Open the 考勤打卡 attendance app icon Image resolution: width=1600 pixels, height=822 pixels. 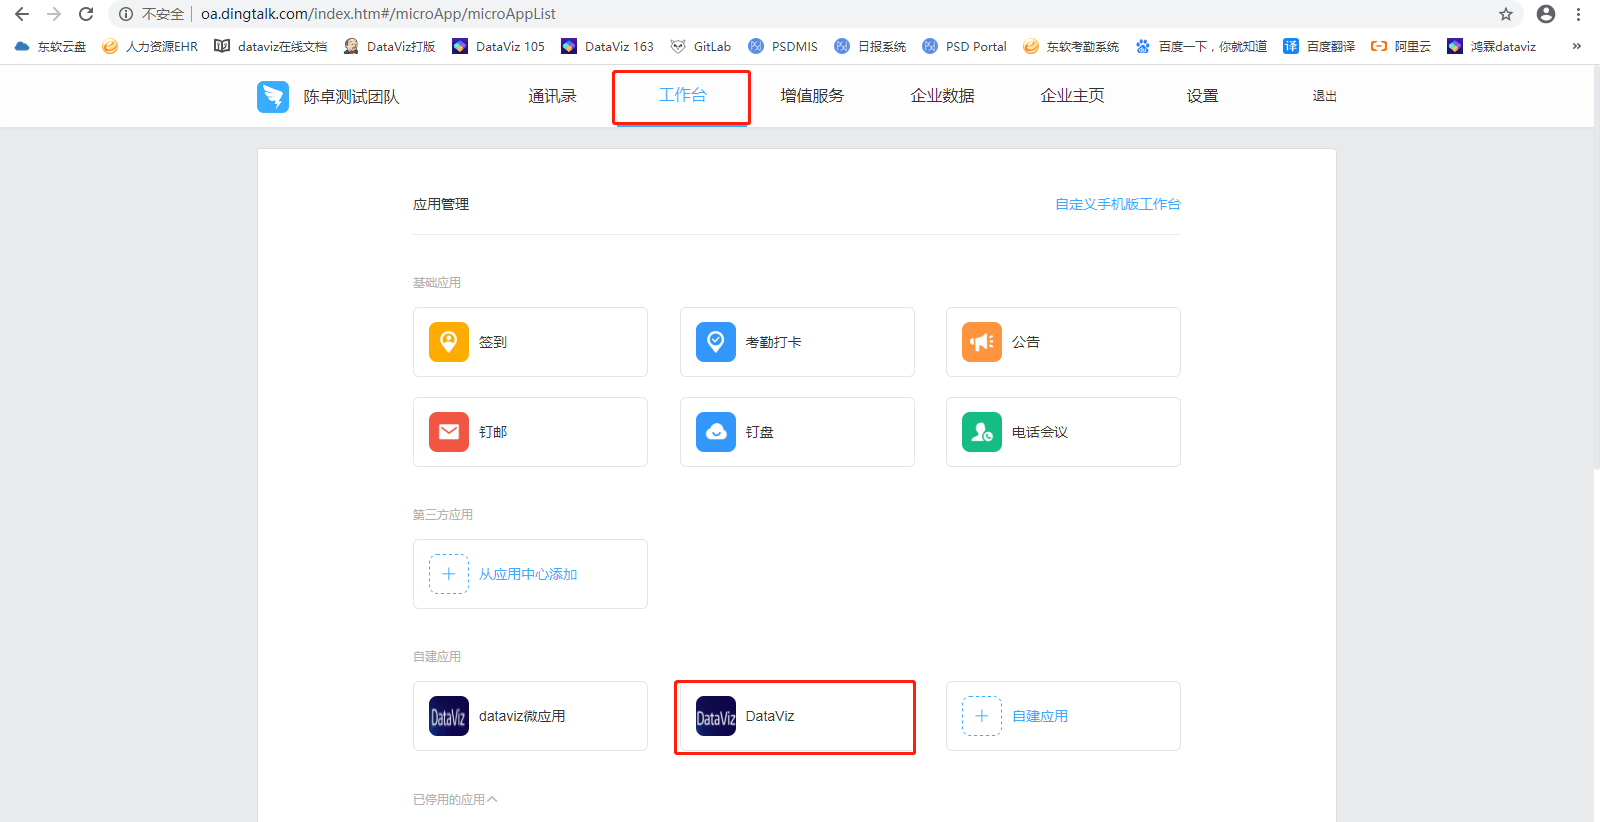pos(716,342)
